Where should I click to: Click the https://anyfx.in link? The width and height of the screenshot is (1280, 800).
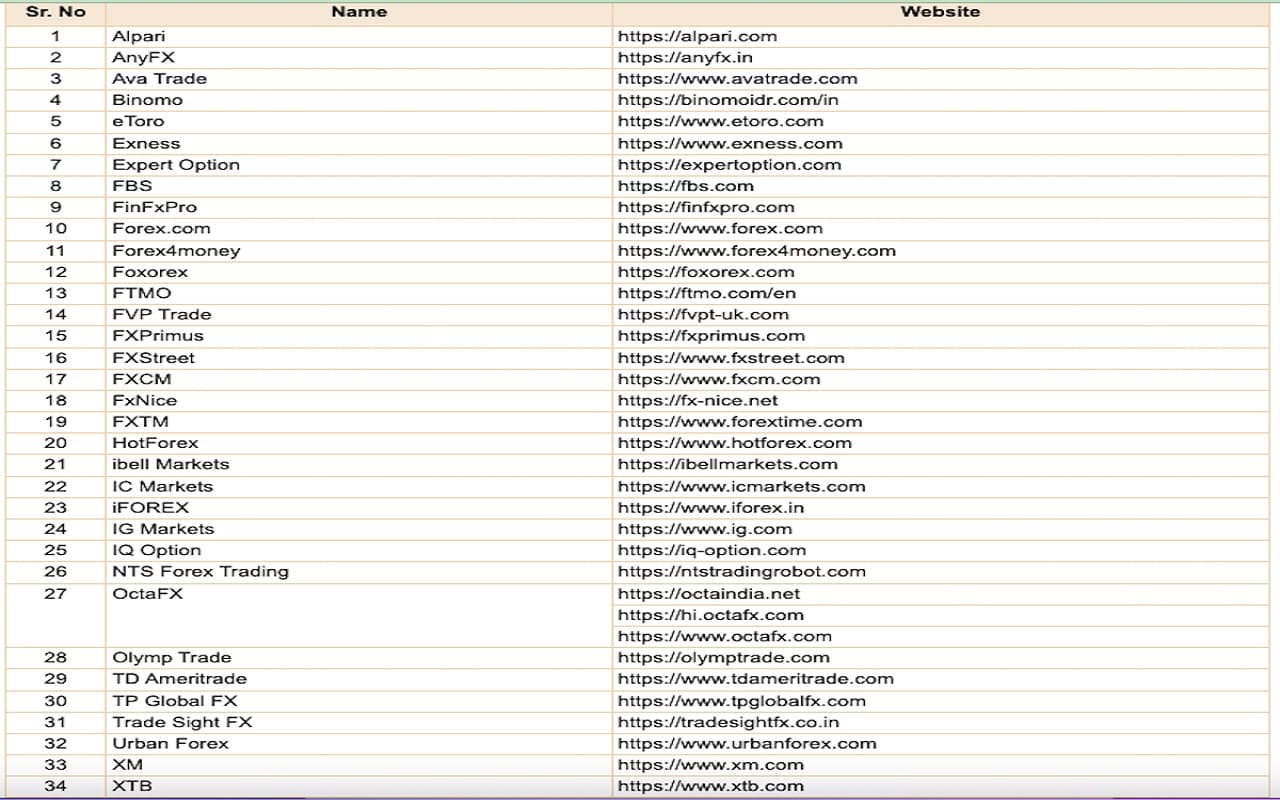685,57
